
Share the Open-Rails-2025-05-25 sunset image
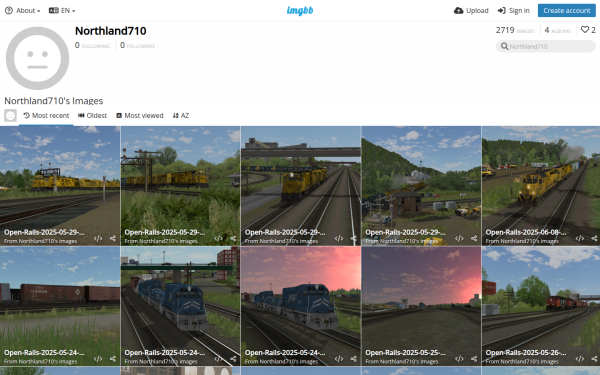pyautogui.click(x=474, y=359)
